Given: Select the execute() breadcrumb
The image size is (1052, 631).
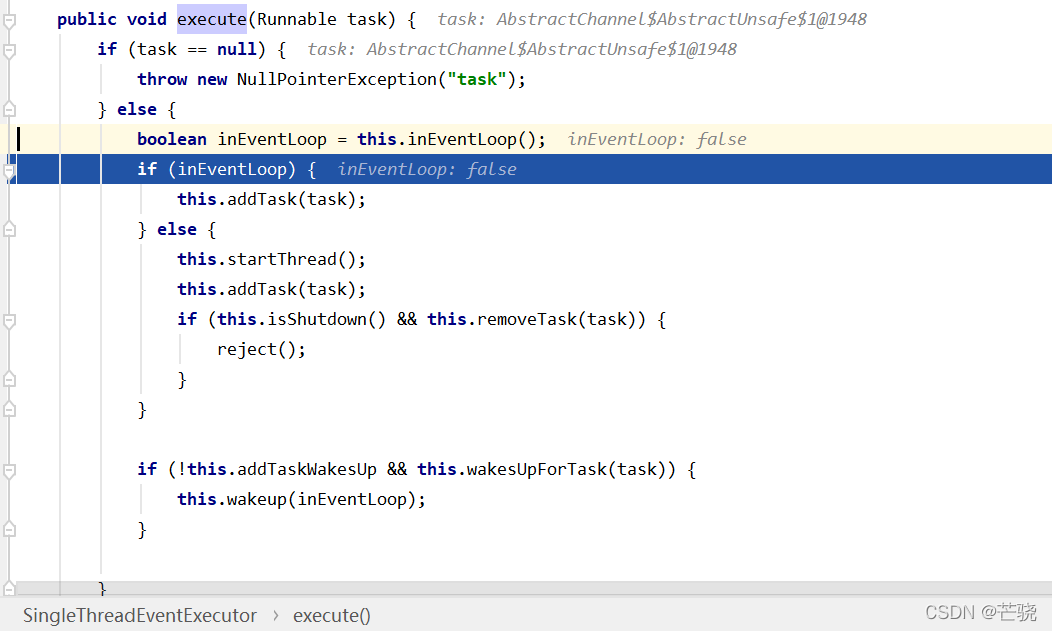Looking at the screenshot, I should click(x=331, y=615).
